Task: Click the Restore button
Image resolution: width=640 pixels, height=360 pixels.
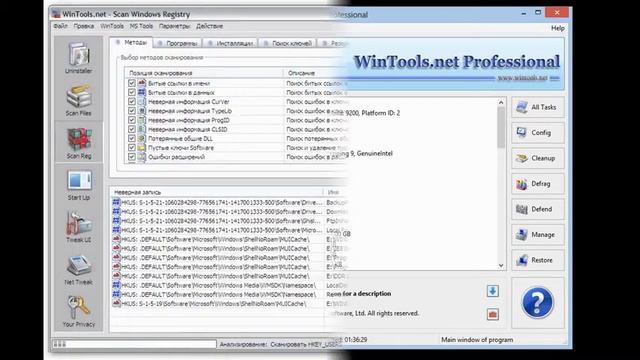Action: [x=538, y=260]
